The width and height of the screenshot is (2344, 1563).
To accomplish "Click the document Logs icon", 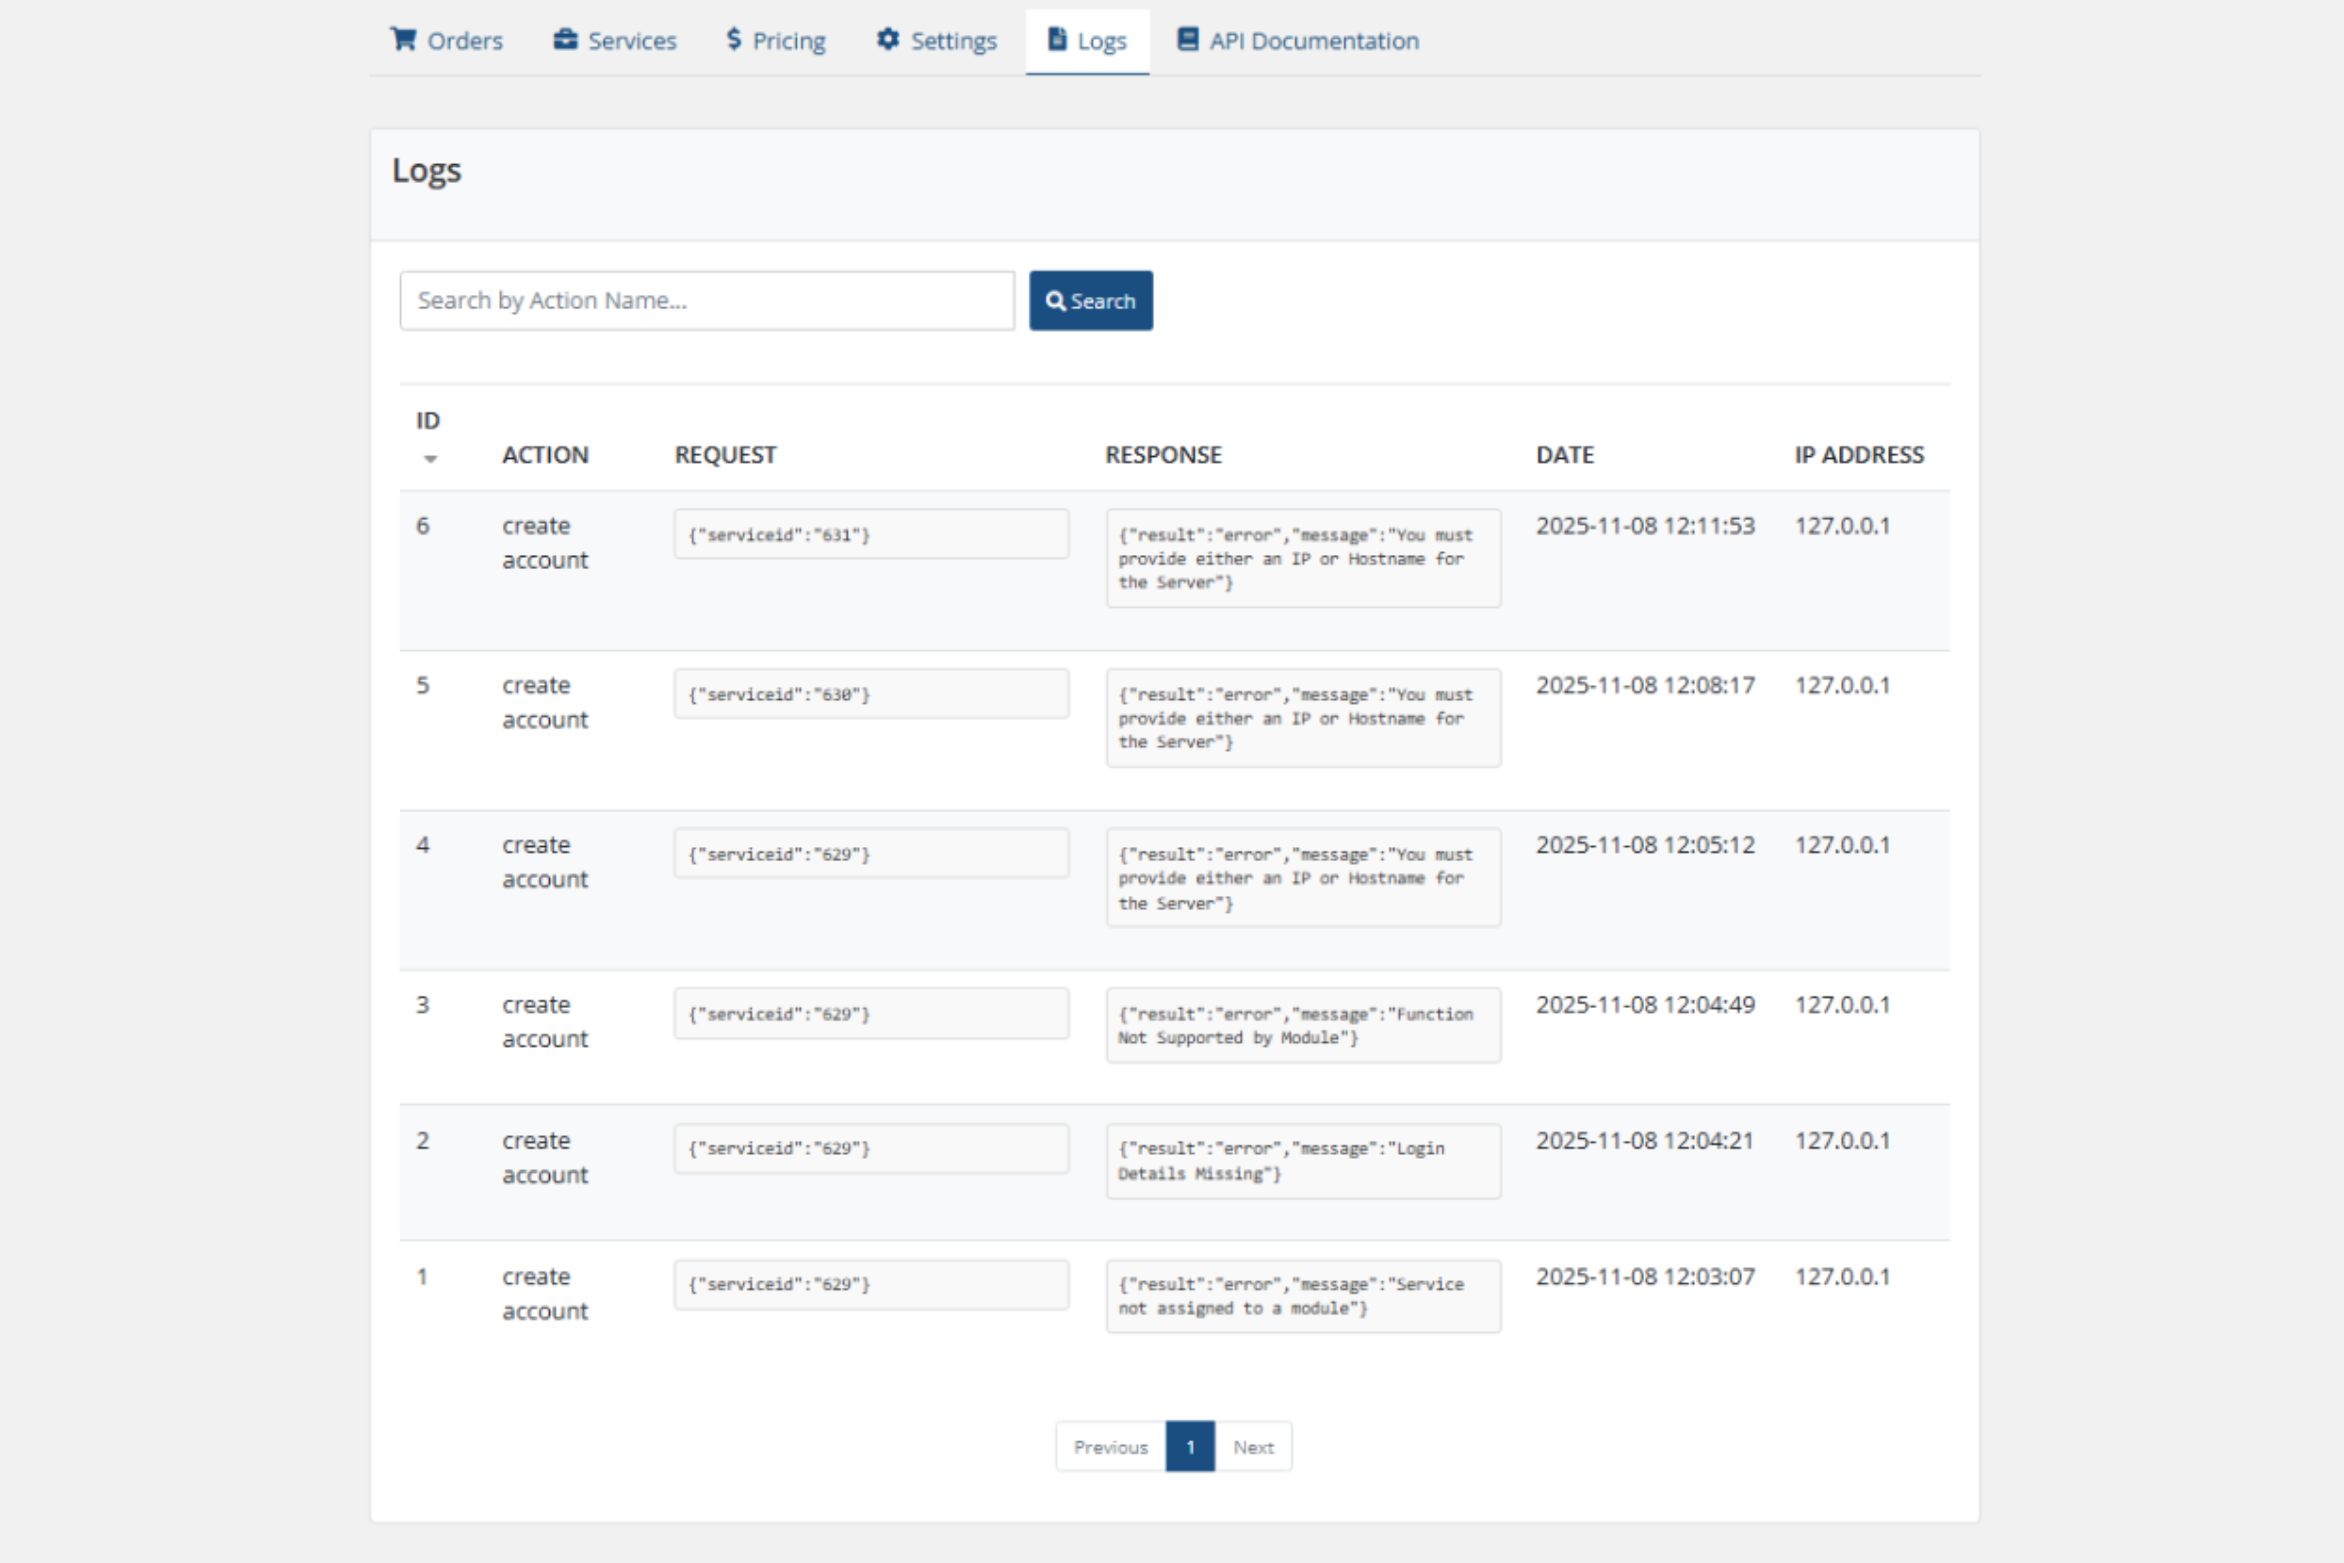I will click(1057, 39).
